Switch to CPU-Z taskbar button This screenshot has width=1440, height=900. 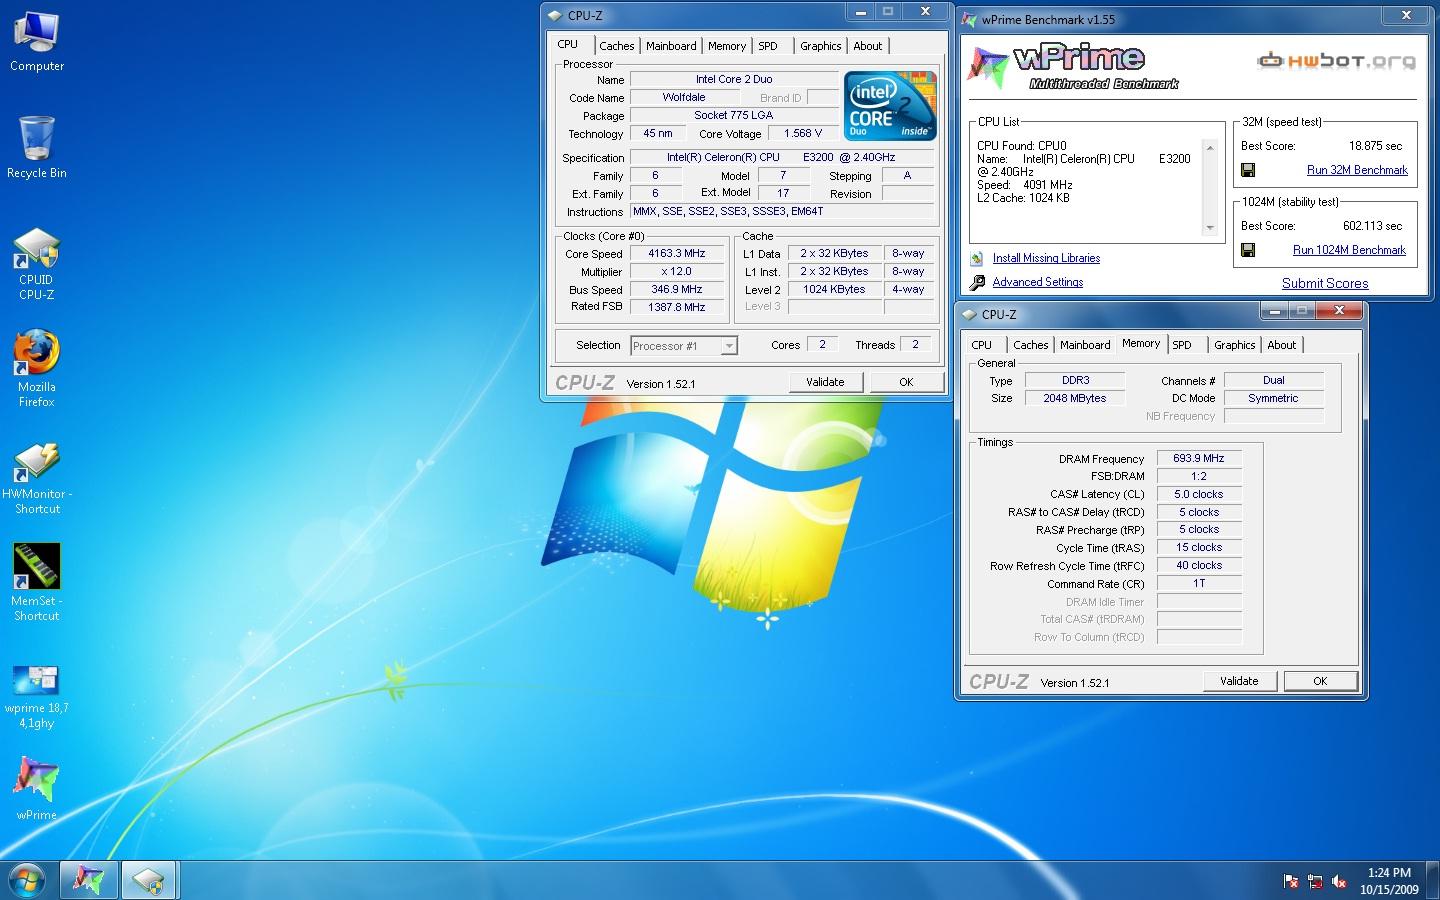click(x=149, y=880)
